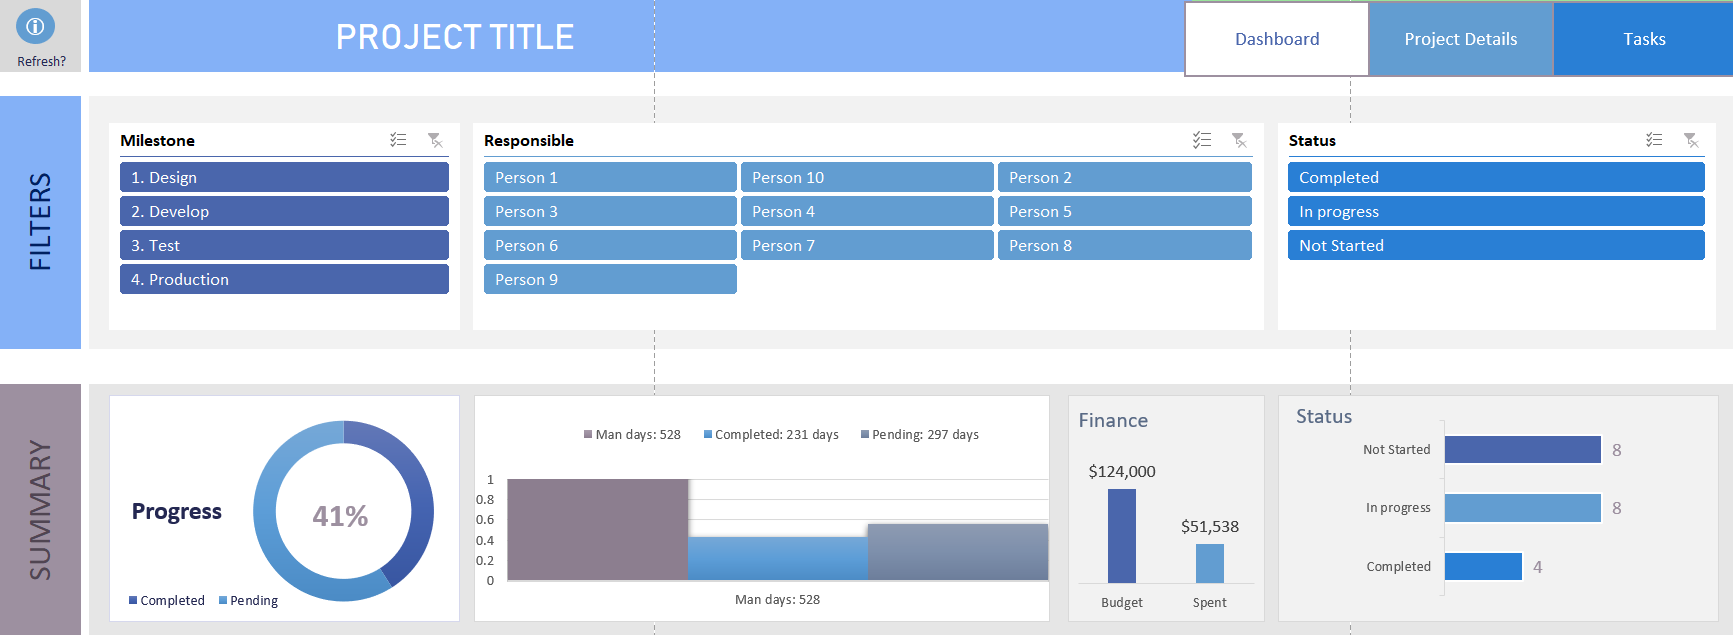Click the Finance chart title
This screenshot has height=635, width=1733.
click(x=1113, y=421)
